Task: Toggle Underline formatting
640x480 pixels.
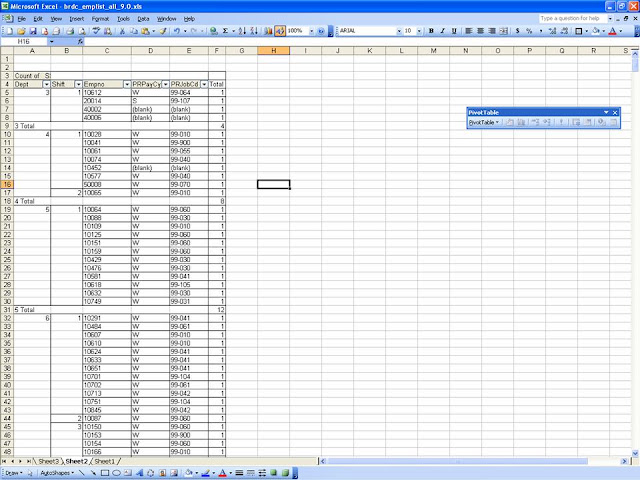Action: coord(454,31)
